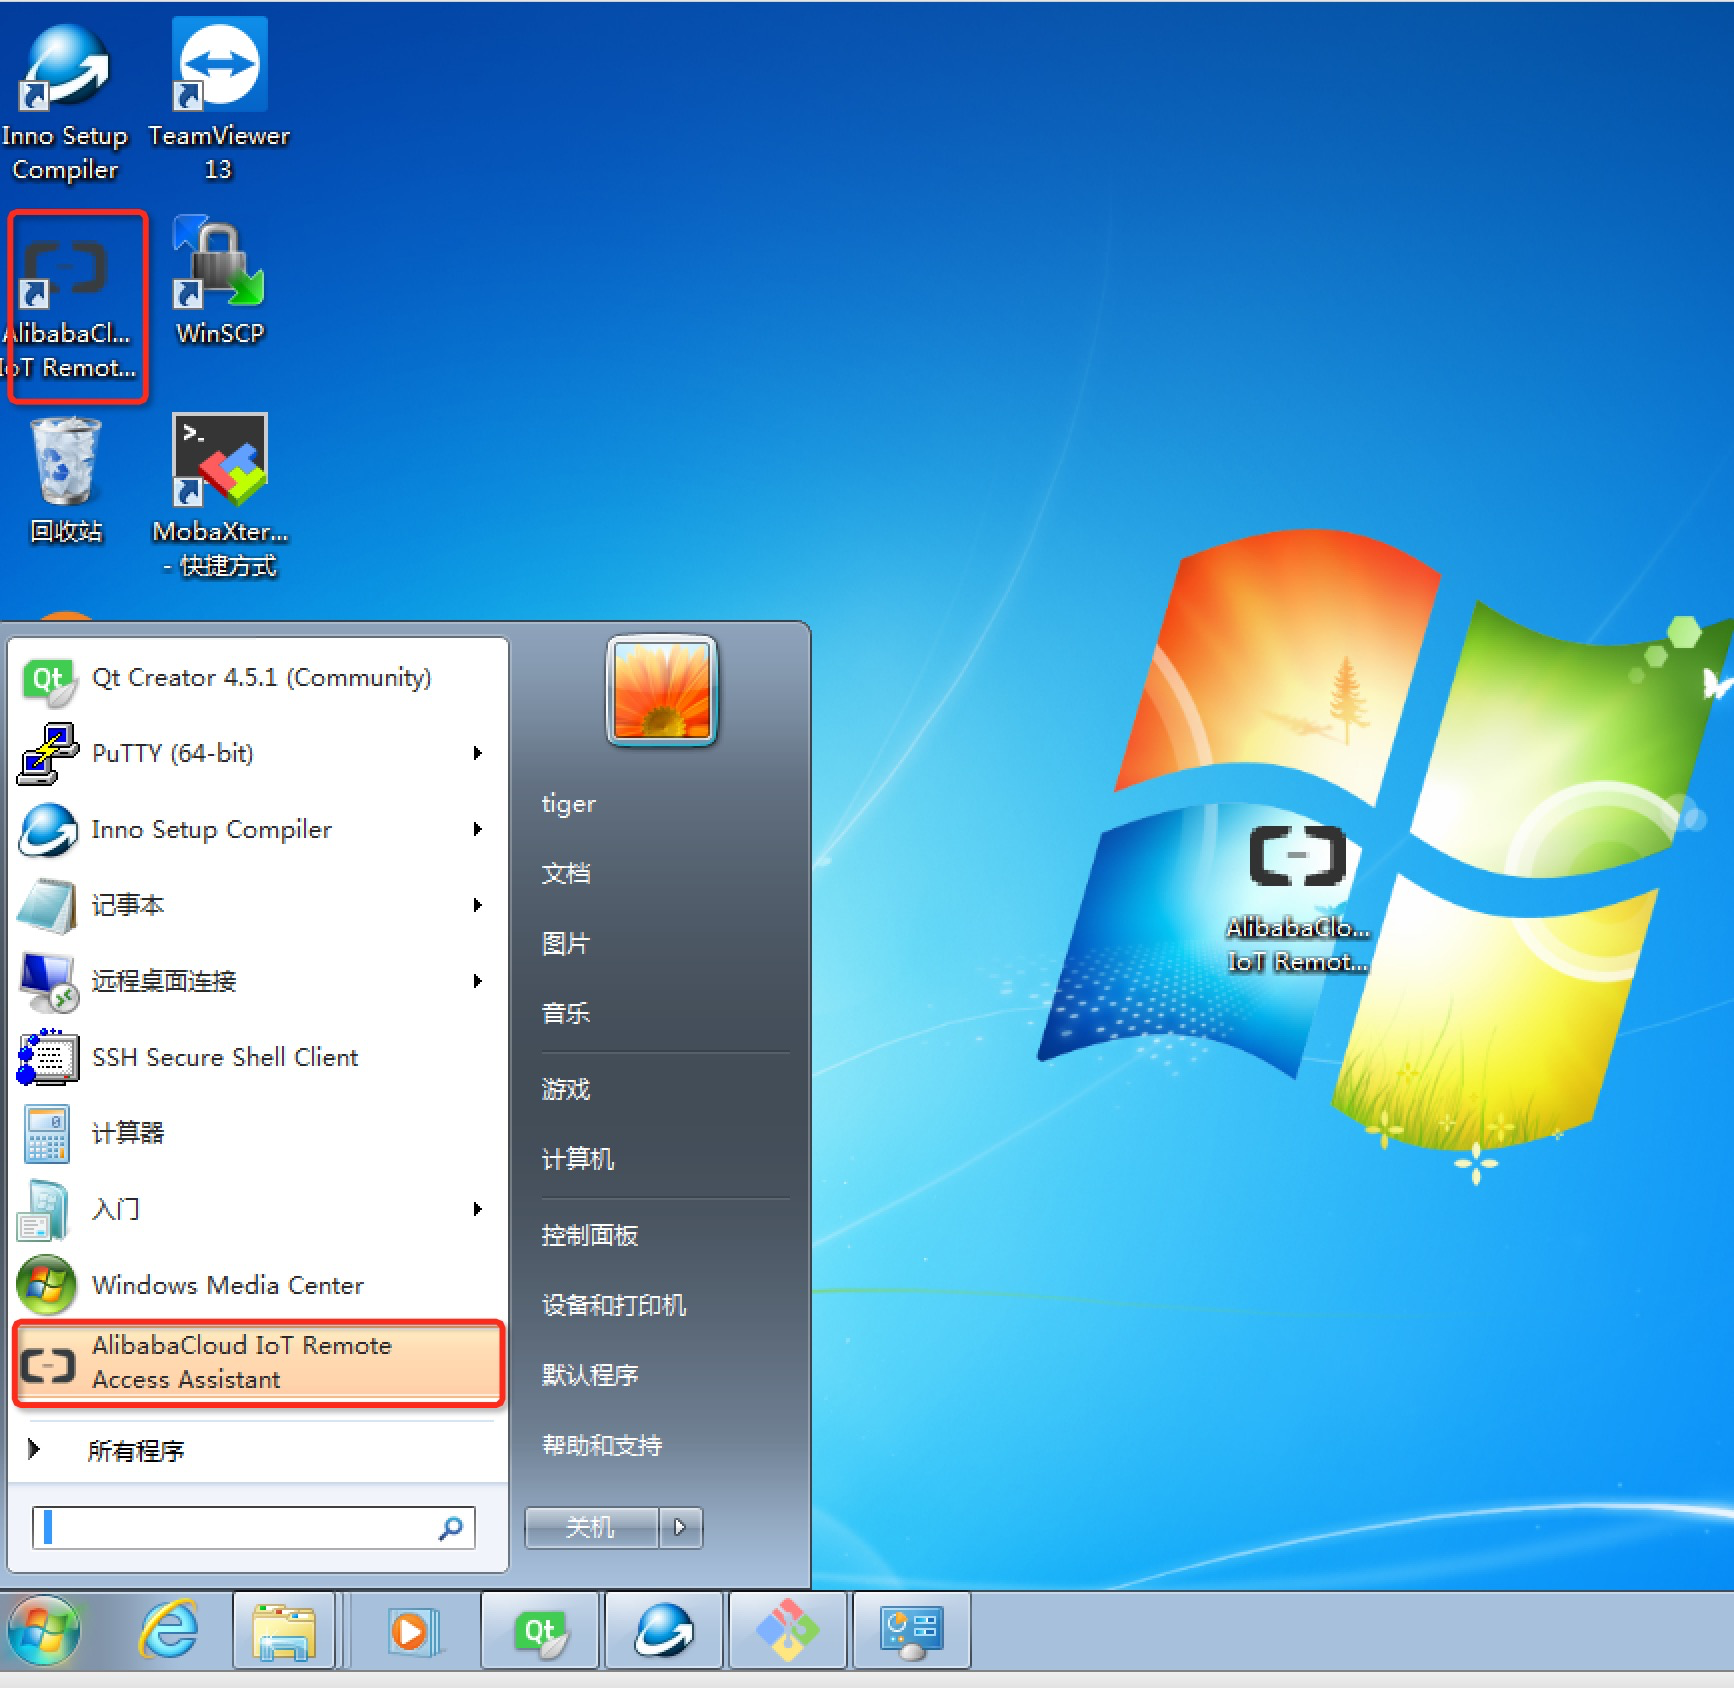
Task: Open Calculator (计算器) from Start menu
Action: click(257, 1133)
